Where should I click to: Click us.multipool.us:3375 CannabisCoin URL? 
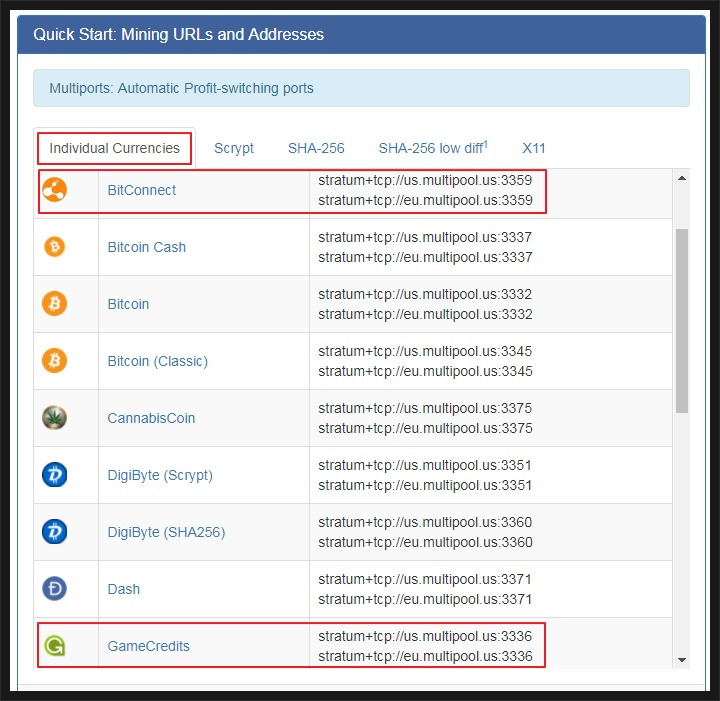point(425,408)
